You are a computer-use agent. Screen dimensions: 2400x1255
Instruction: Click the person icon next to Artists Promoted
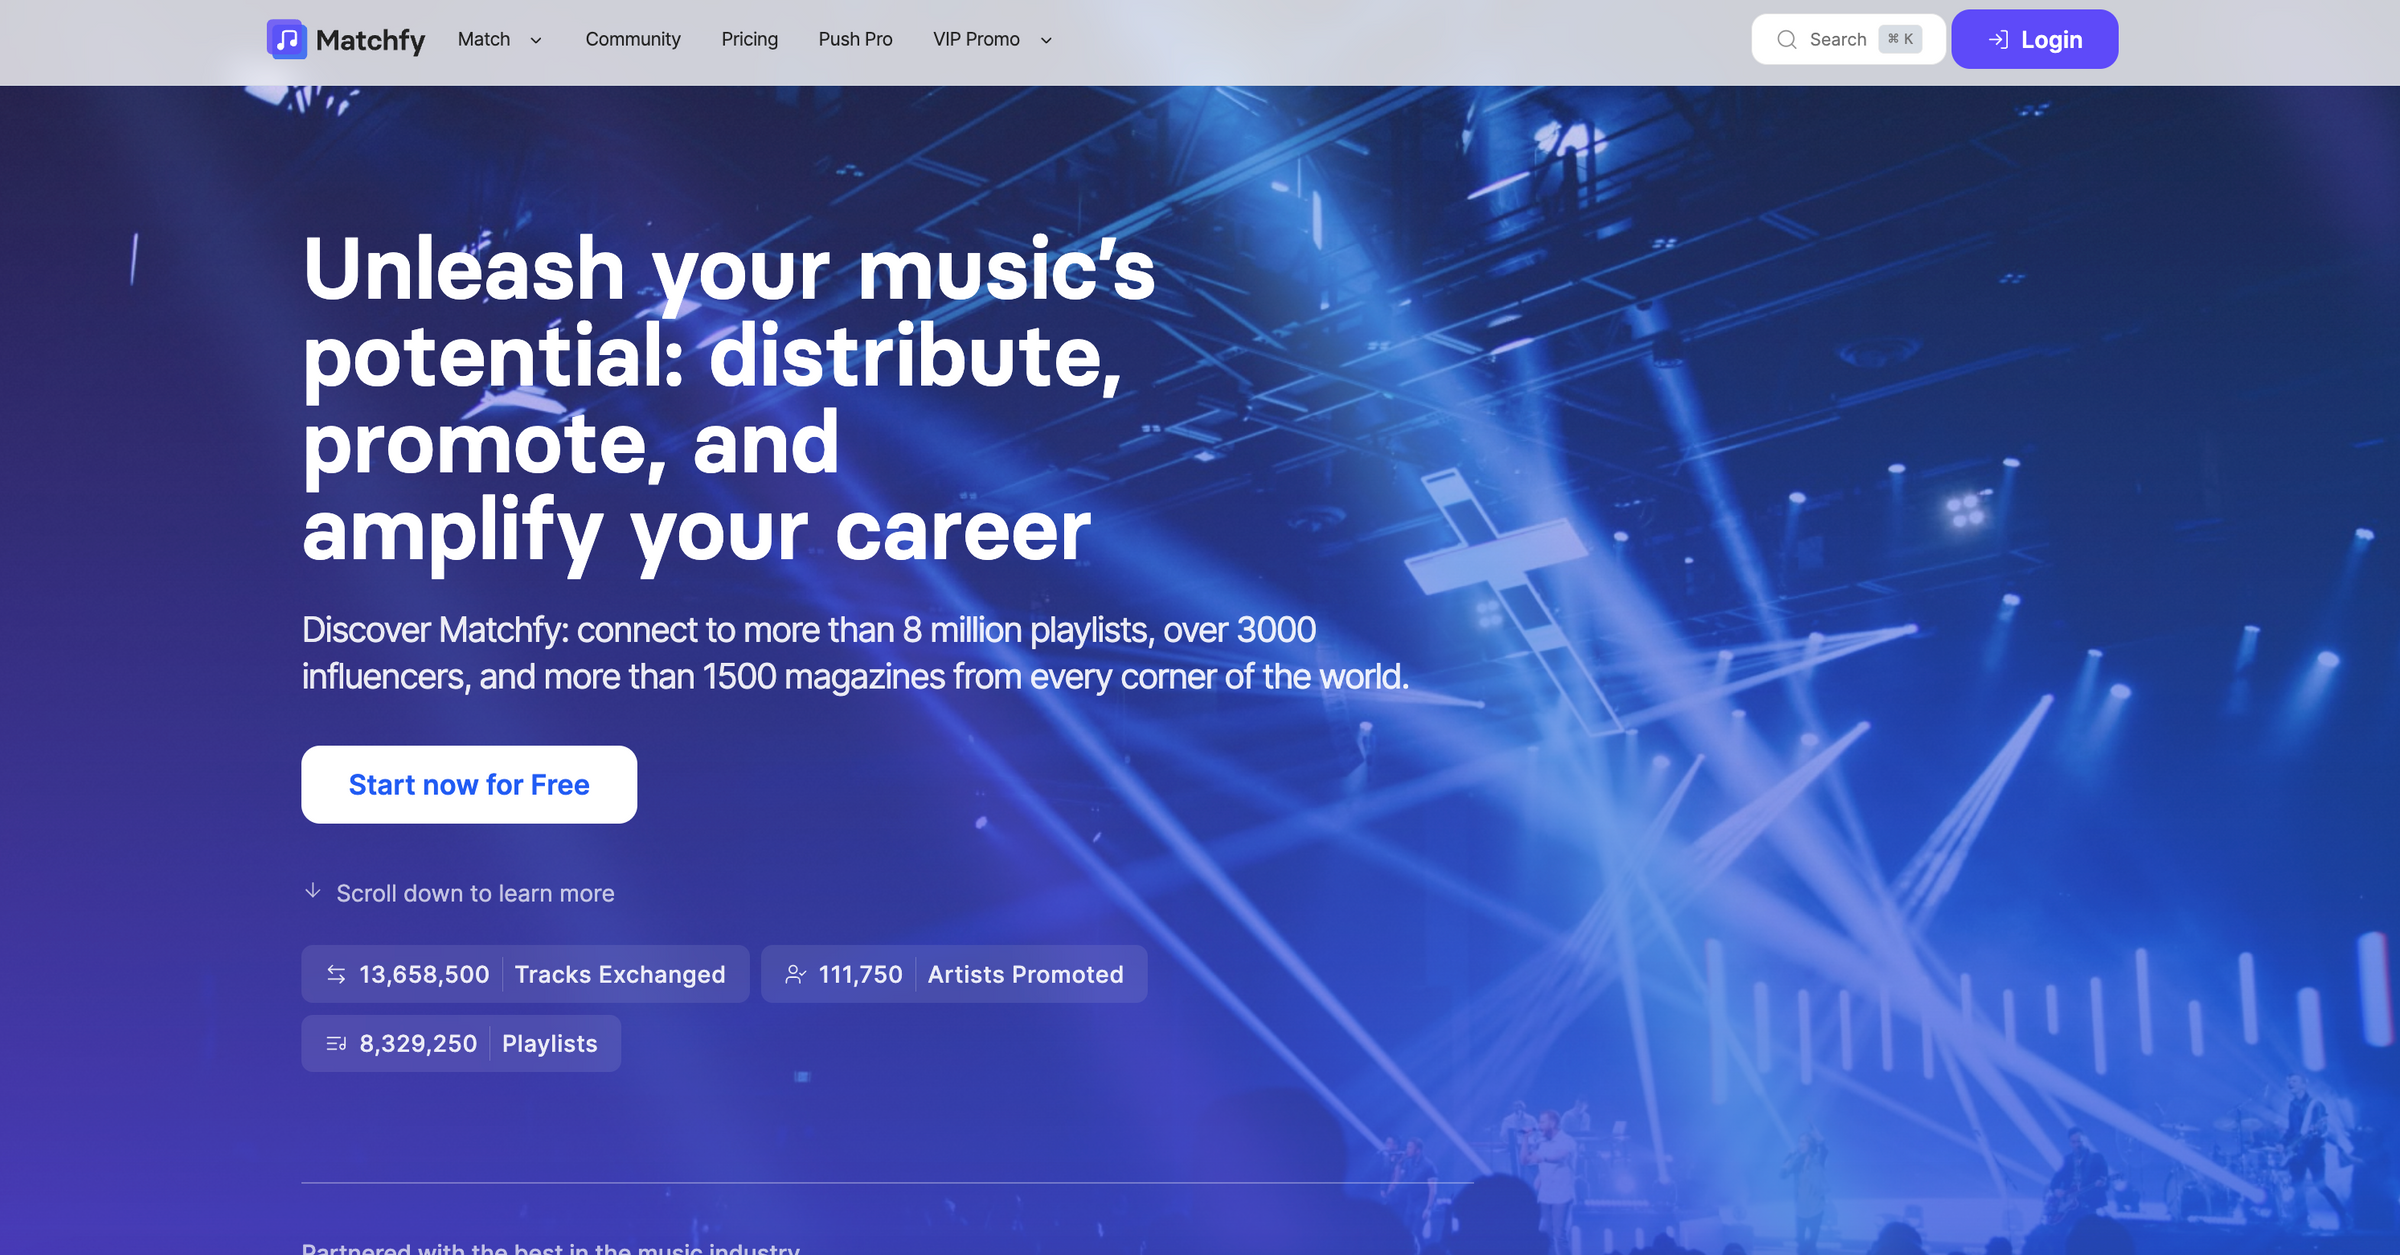795,973
